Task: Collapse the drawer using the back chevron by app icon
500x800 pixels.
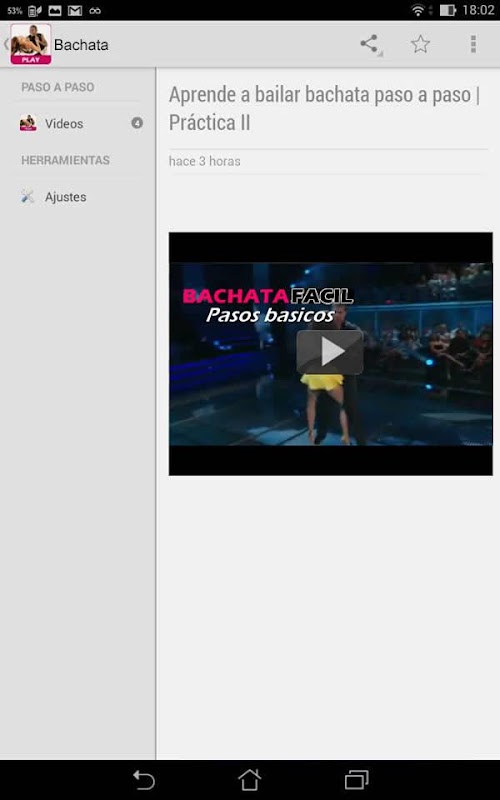Action: point(6,44)
